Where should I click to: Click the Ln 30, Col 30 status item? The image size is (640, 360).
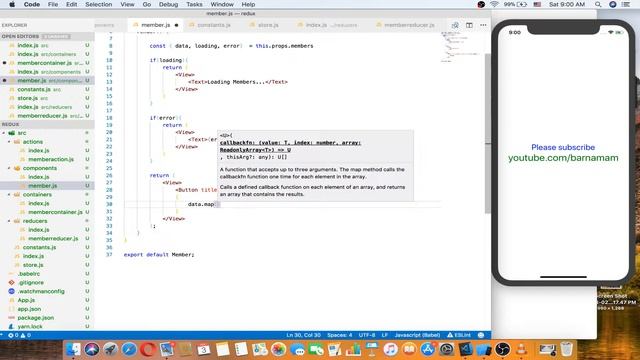[303, 335]
